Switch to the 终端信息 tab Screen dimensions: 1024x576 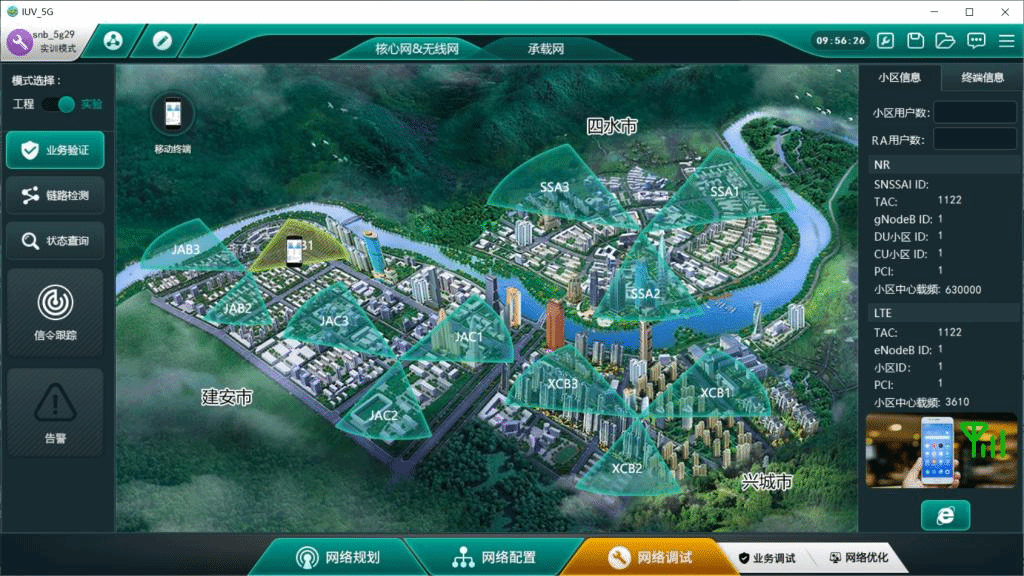pyautogui.click(x=982, y=77)
